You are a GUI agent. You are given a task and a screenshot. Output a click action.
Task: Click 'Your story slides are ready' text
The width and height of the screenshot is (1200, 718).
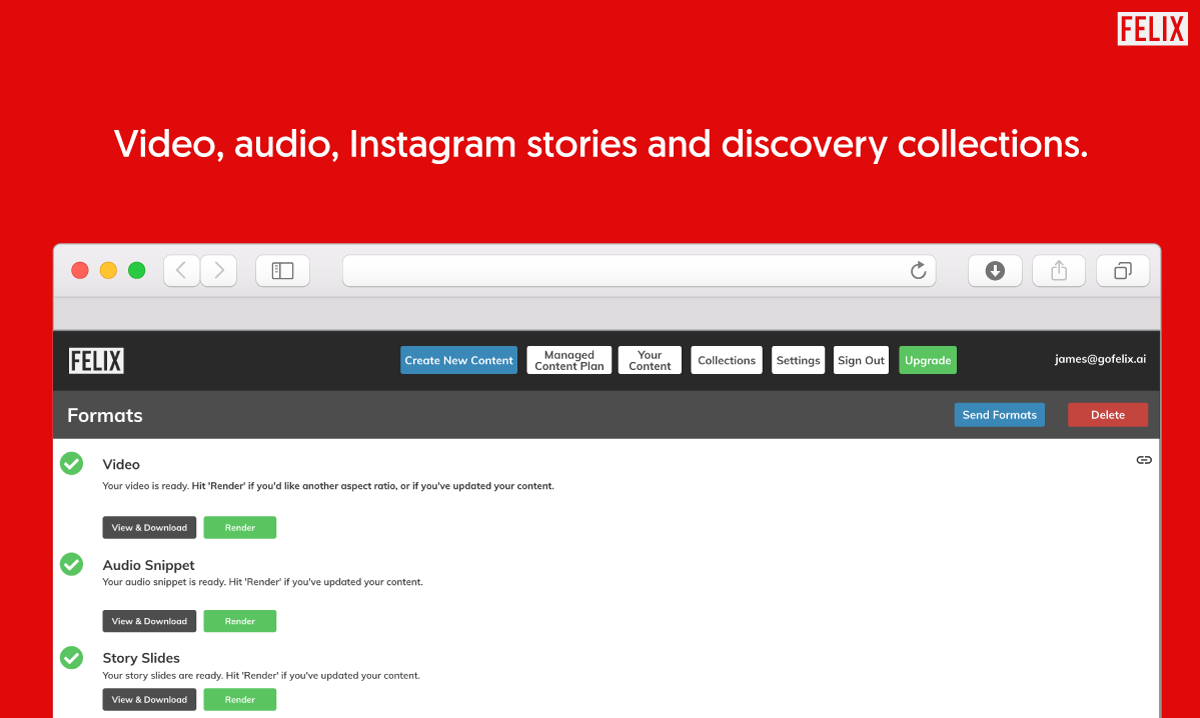[261, 675]
